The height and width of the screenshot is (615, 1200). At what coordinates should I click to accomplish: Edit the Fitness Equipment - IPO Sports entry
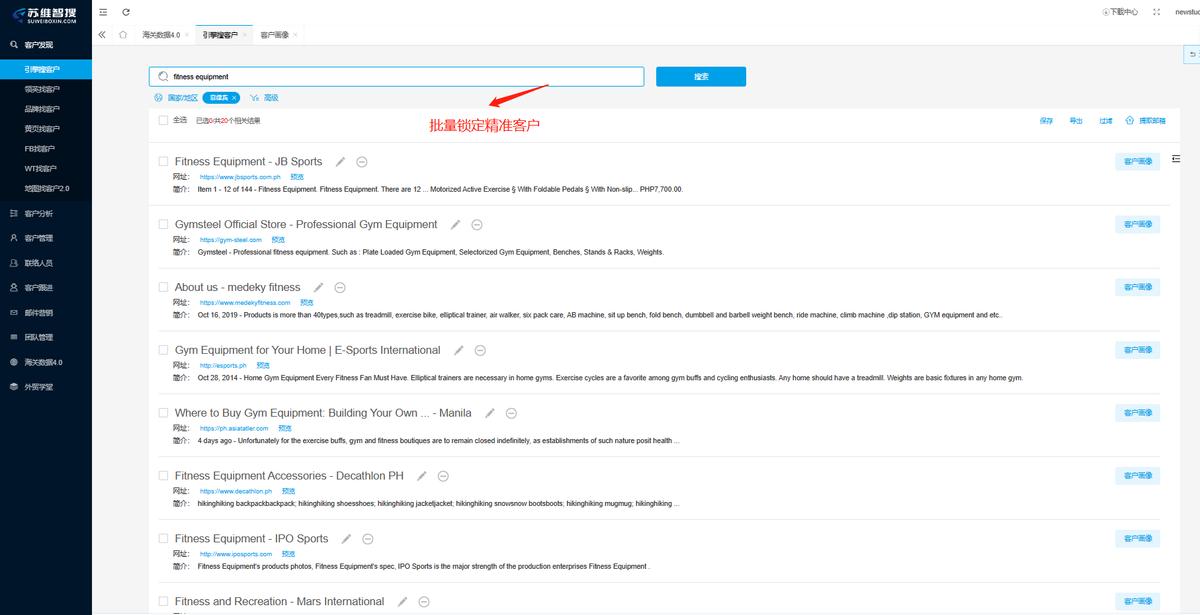click(x=347, y=538)
